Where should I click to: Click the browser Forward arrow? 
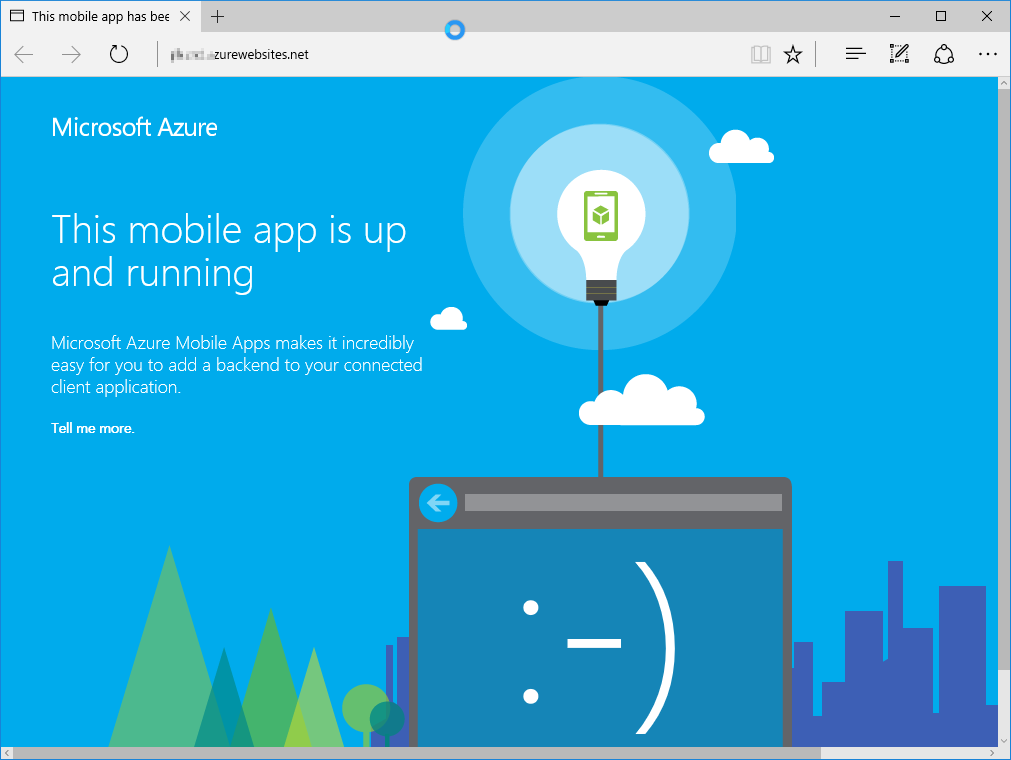click(x=71, y=54)
